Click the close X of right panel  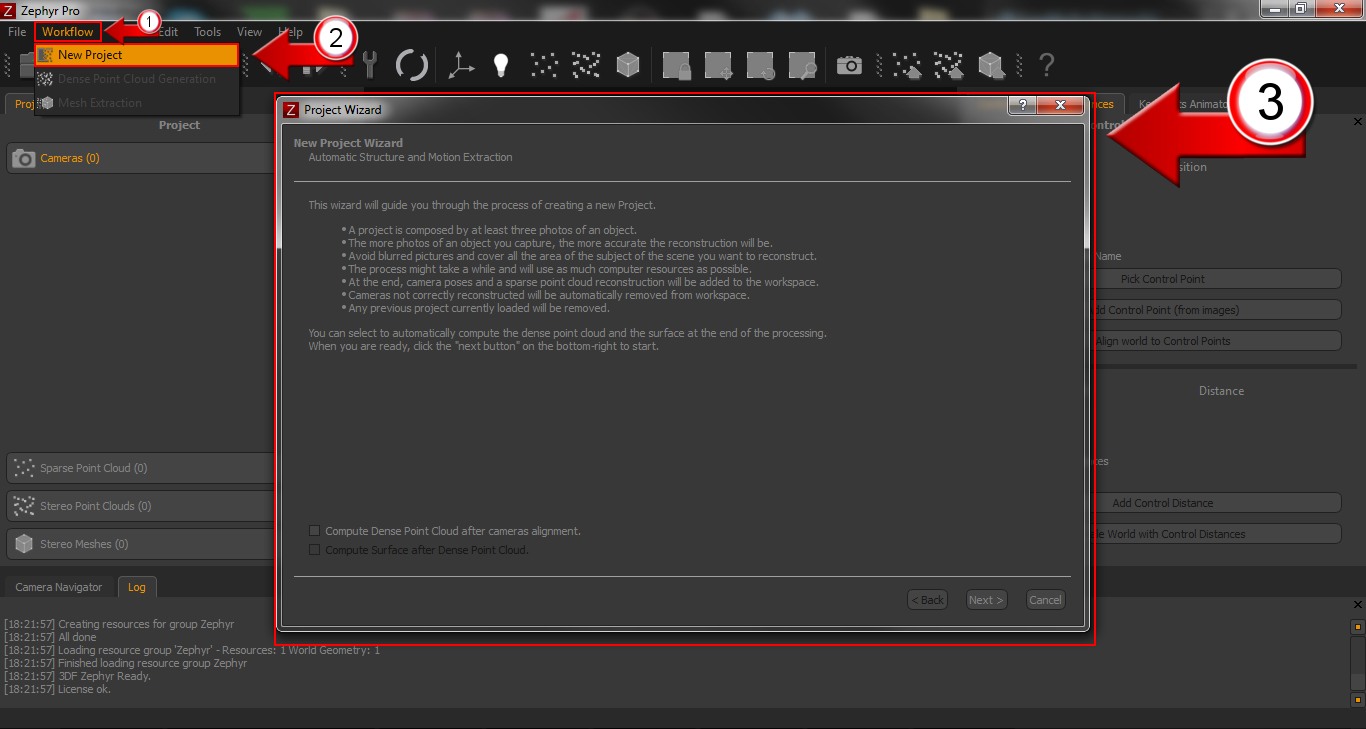[x=1358, y=122]
